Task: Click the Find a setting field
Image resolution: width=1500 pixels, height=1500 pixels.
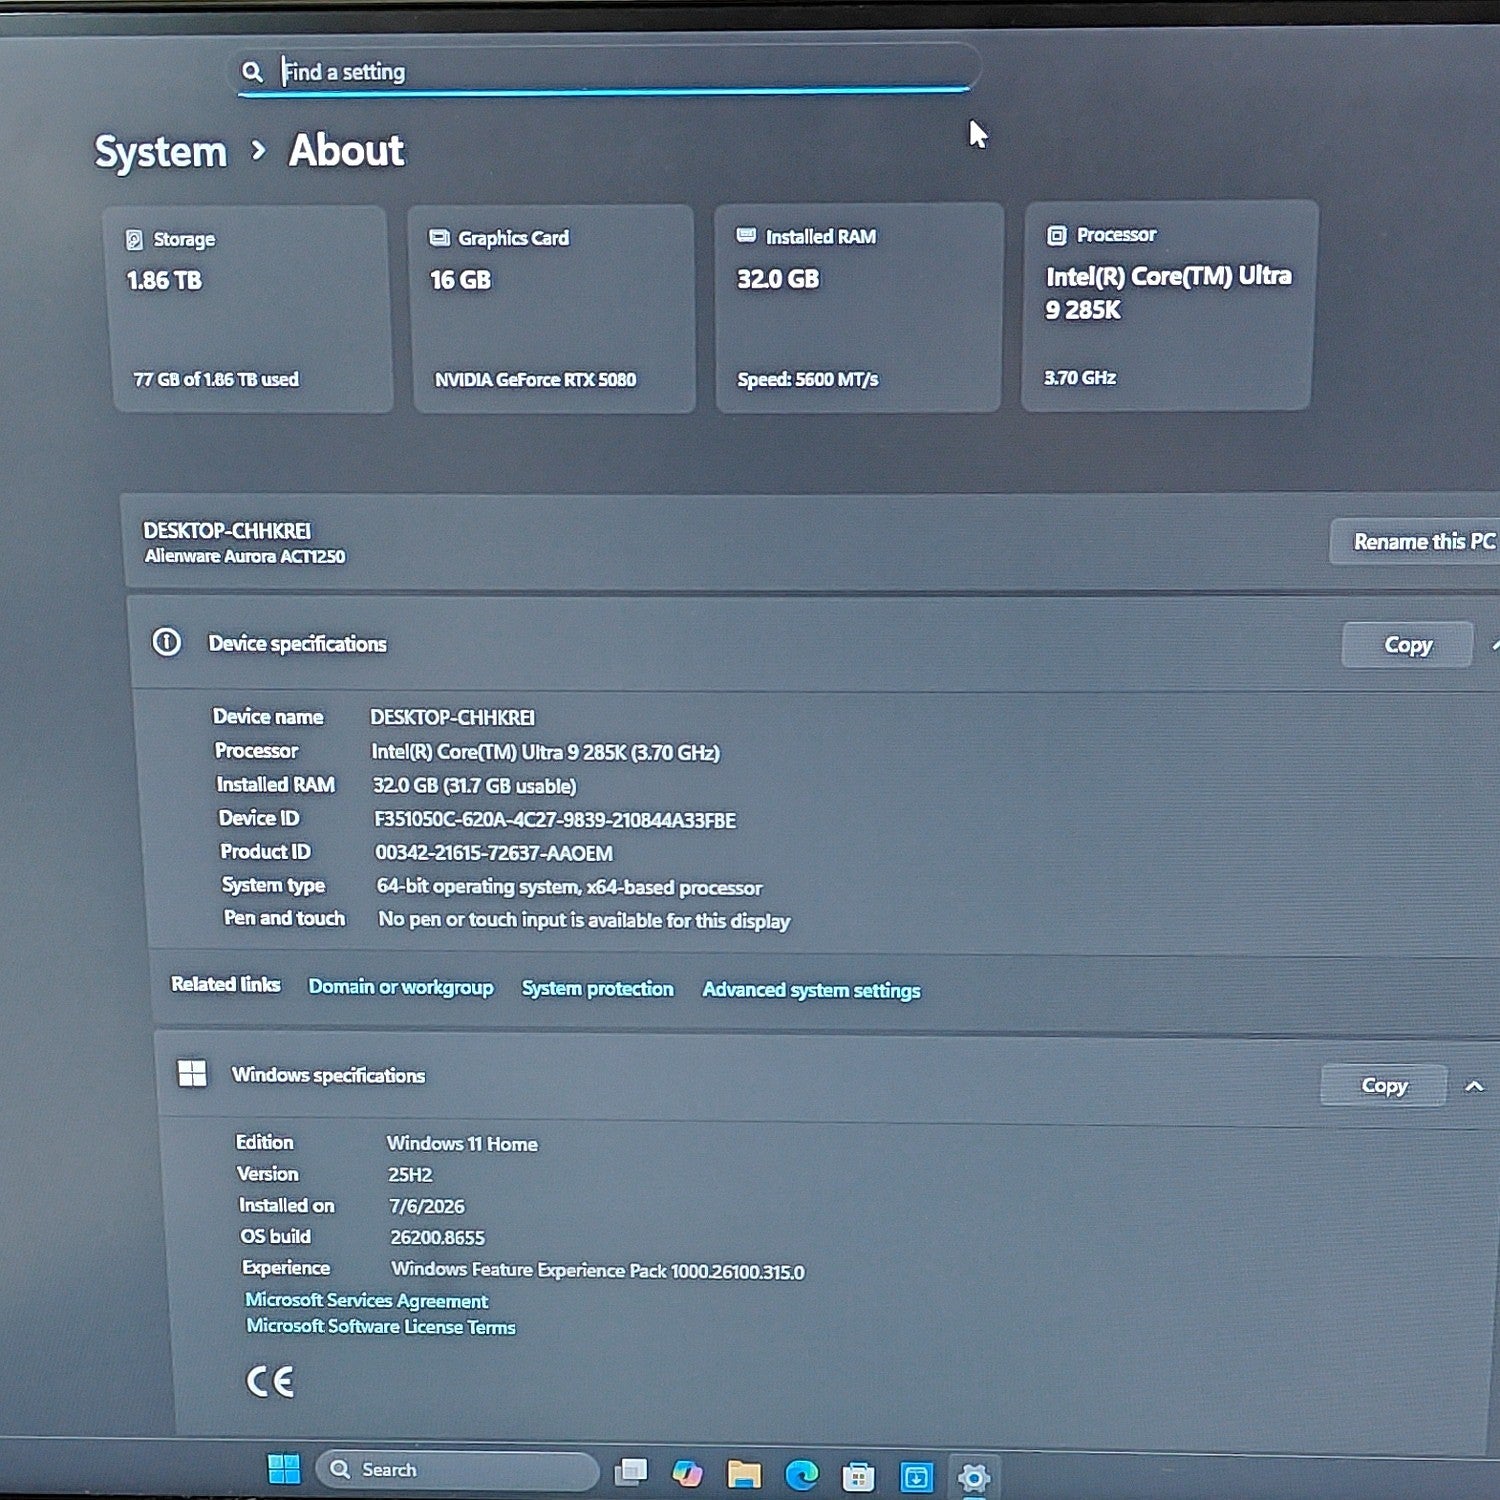Action: (608, 70)
